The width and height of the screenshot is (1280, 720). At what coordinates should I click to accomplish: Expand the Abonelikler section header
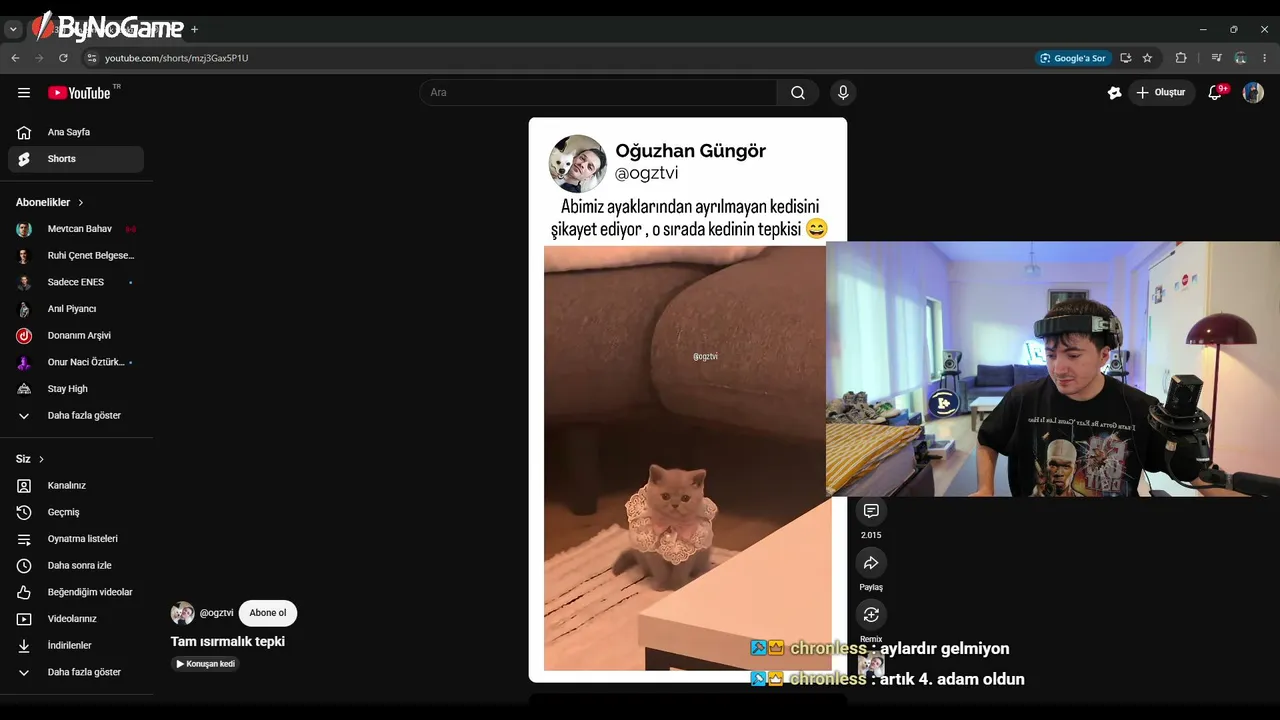coord(50,202)
